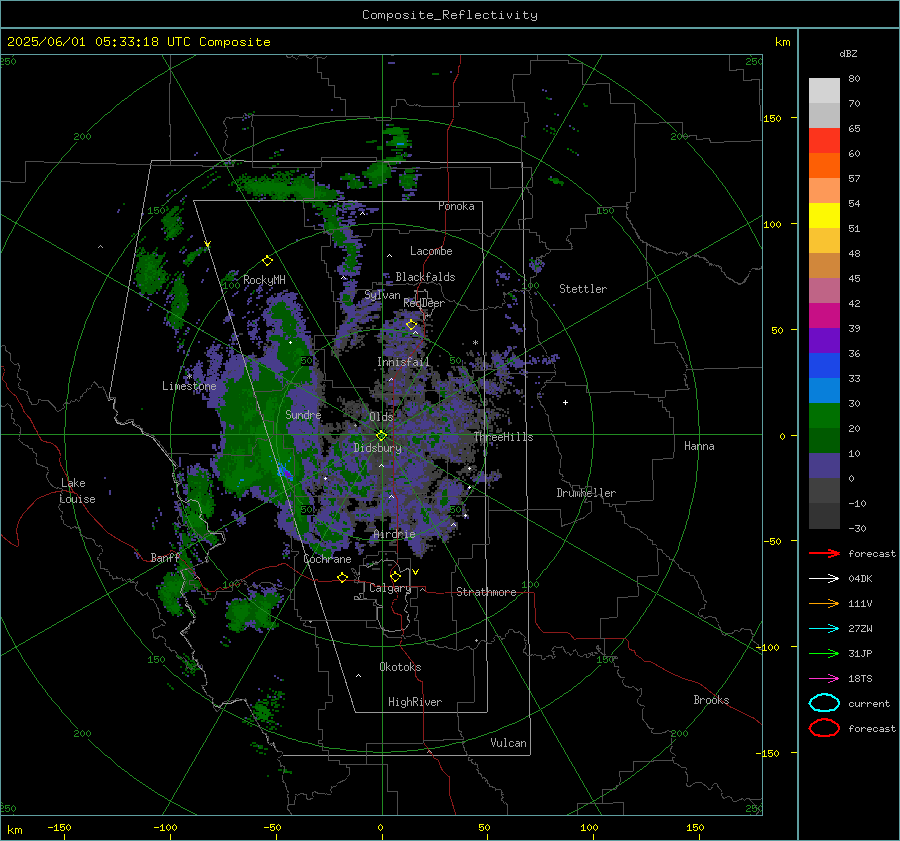Click the ThreeHills label
Screen dimensions: 900x841
pos(503,437)
